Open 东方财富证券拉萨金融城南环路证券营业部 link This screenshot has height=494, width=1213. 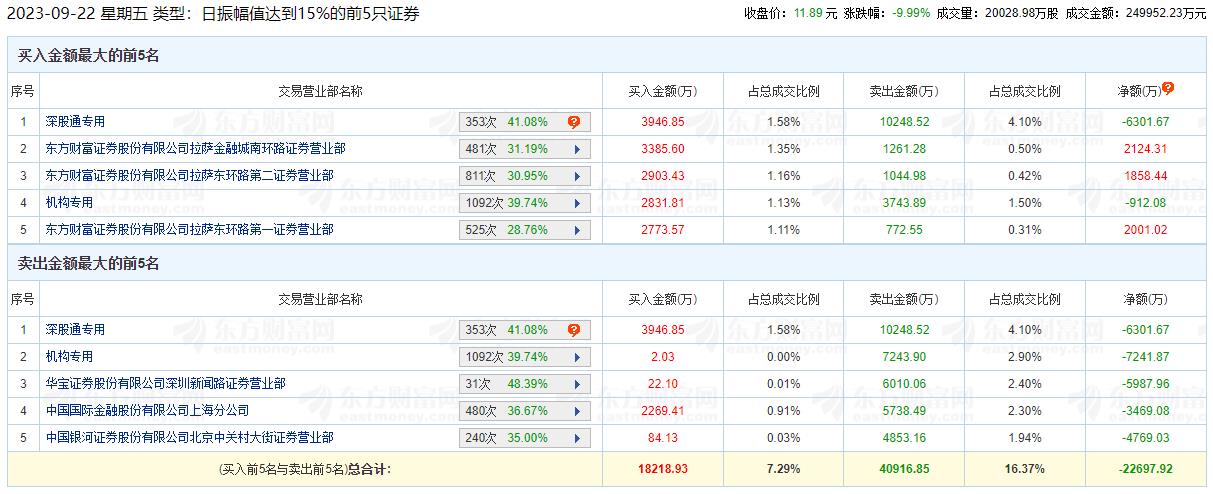(x=196, y=149)
